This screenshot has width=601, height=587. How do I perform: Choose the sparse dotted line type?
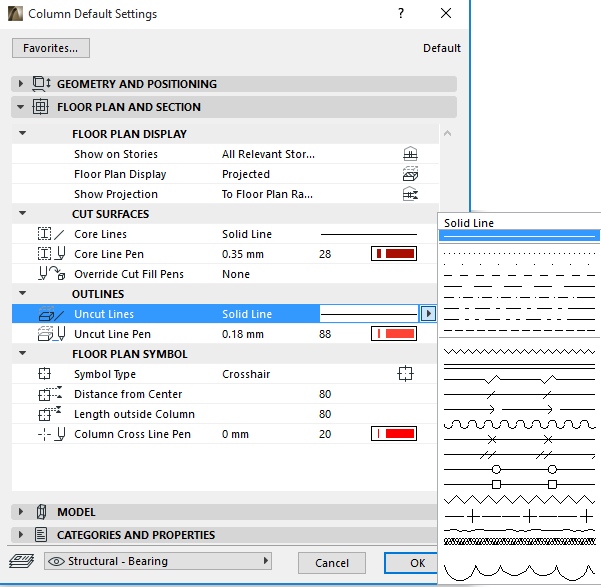(519, 264)
